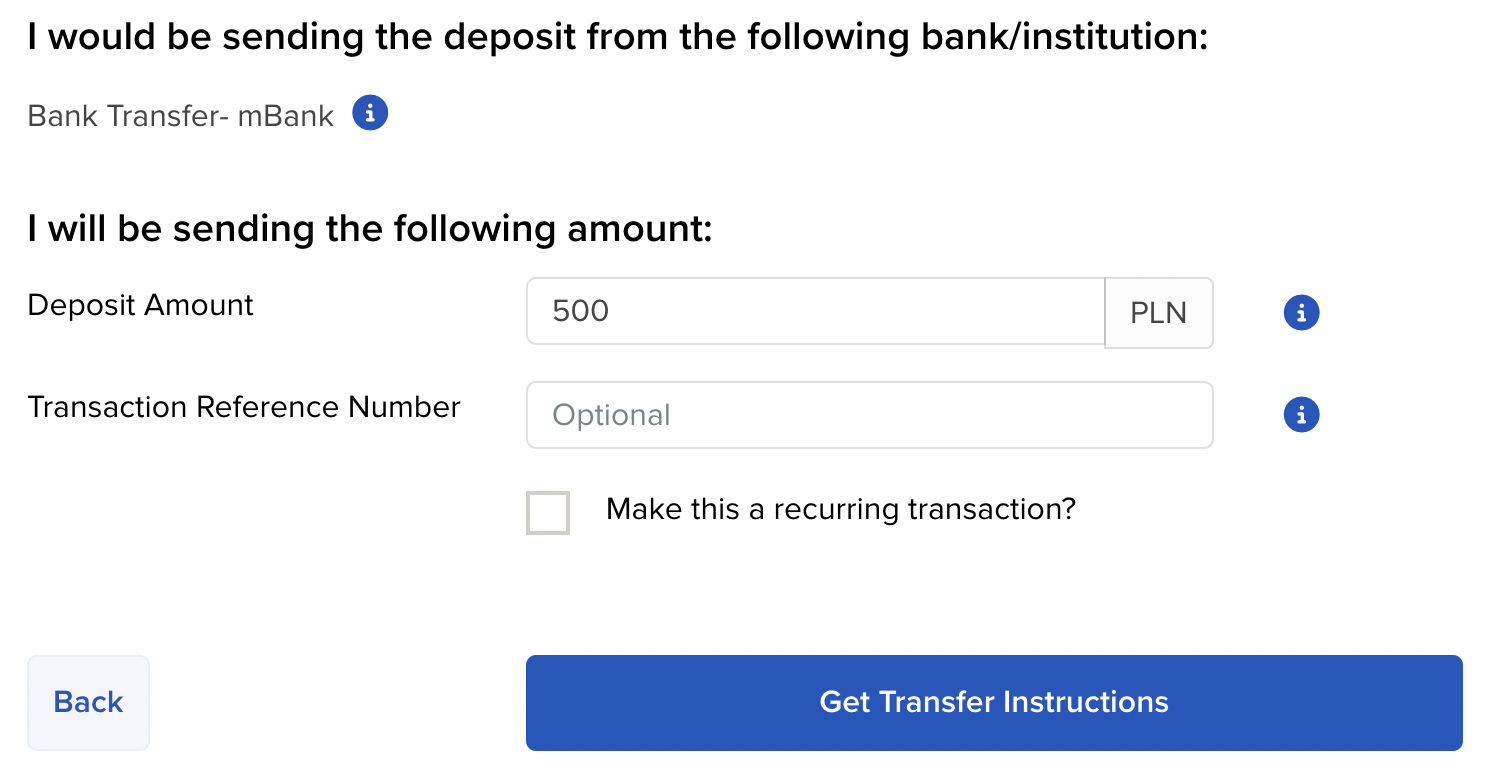Screen dimensions: 1512x776
Task: Click the 500 value in the amount box
Action: pos(581,312)
